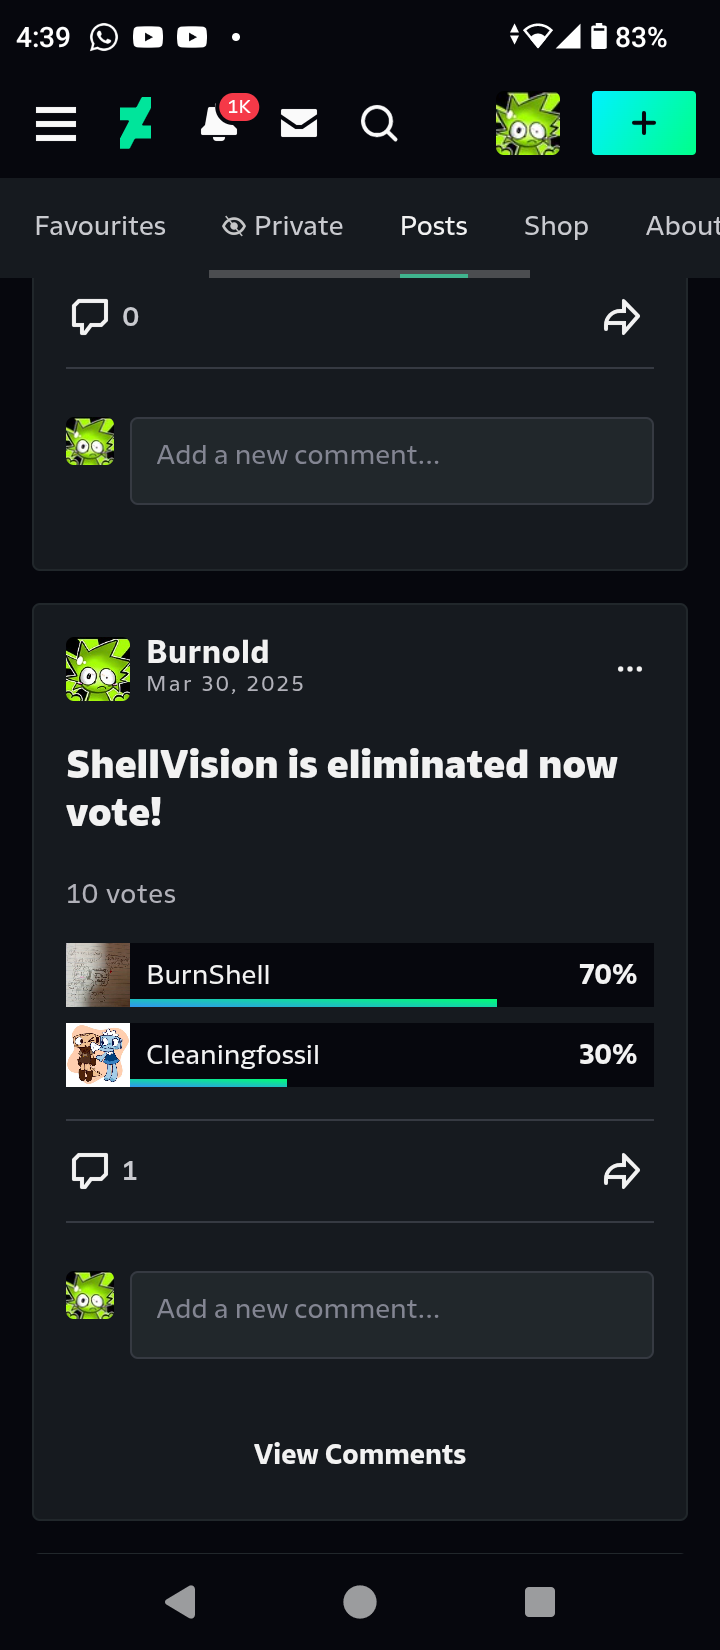This screenshot has height=1650, width=720.
Task: Open Burnold username link on post
Action: coord(208,652)
